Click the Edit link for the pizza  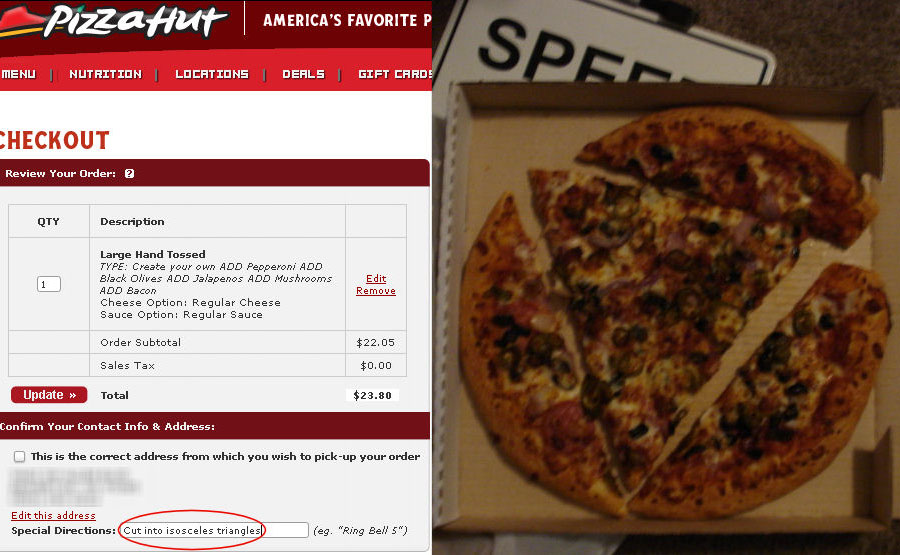376,278
